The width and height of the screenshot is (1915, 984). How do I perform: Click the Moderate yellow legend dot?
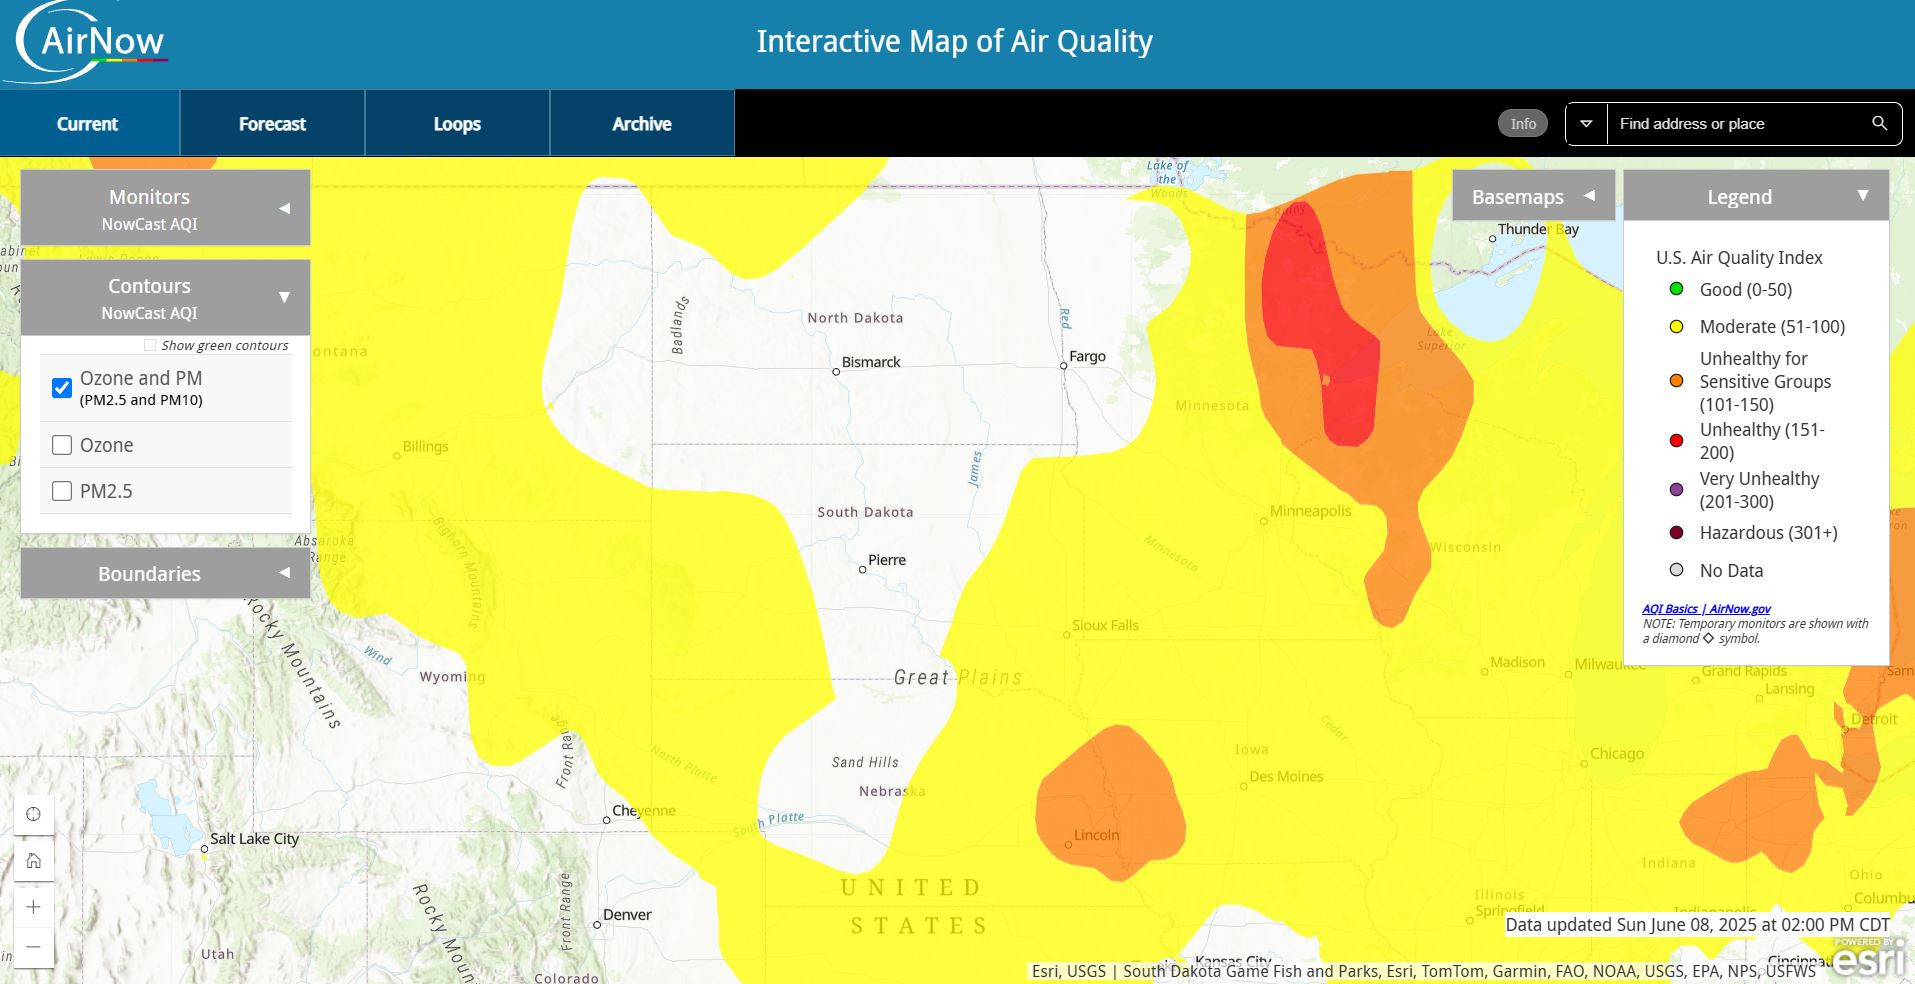[1677, 326]
